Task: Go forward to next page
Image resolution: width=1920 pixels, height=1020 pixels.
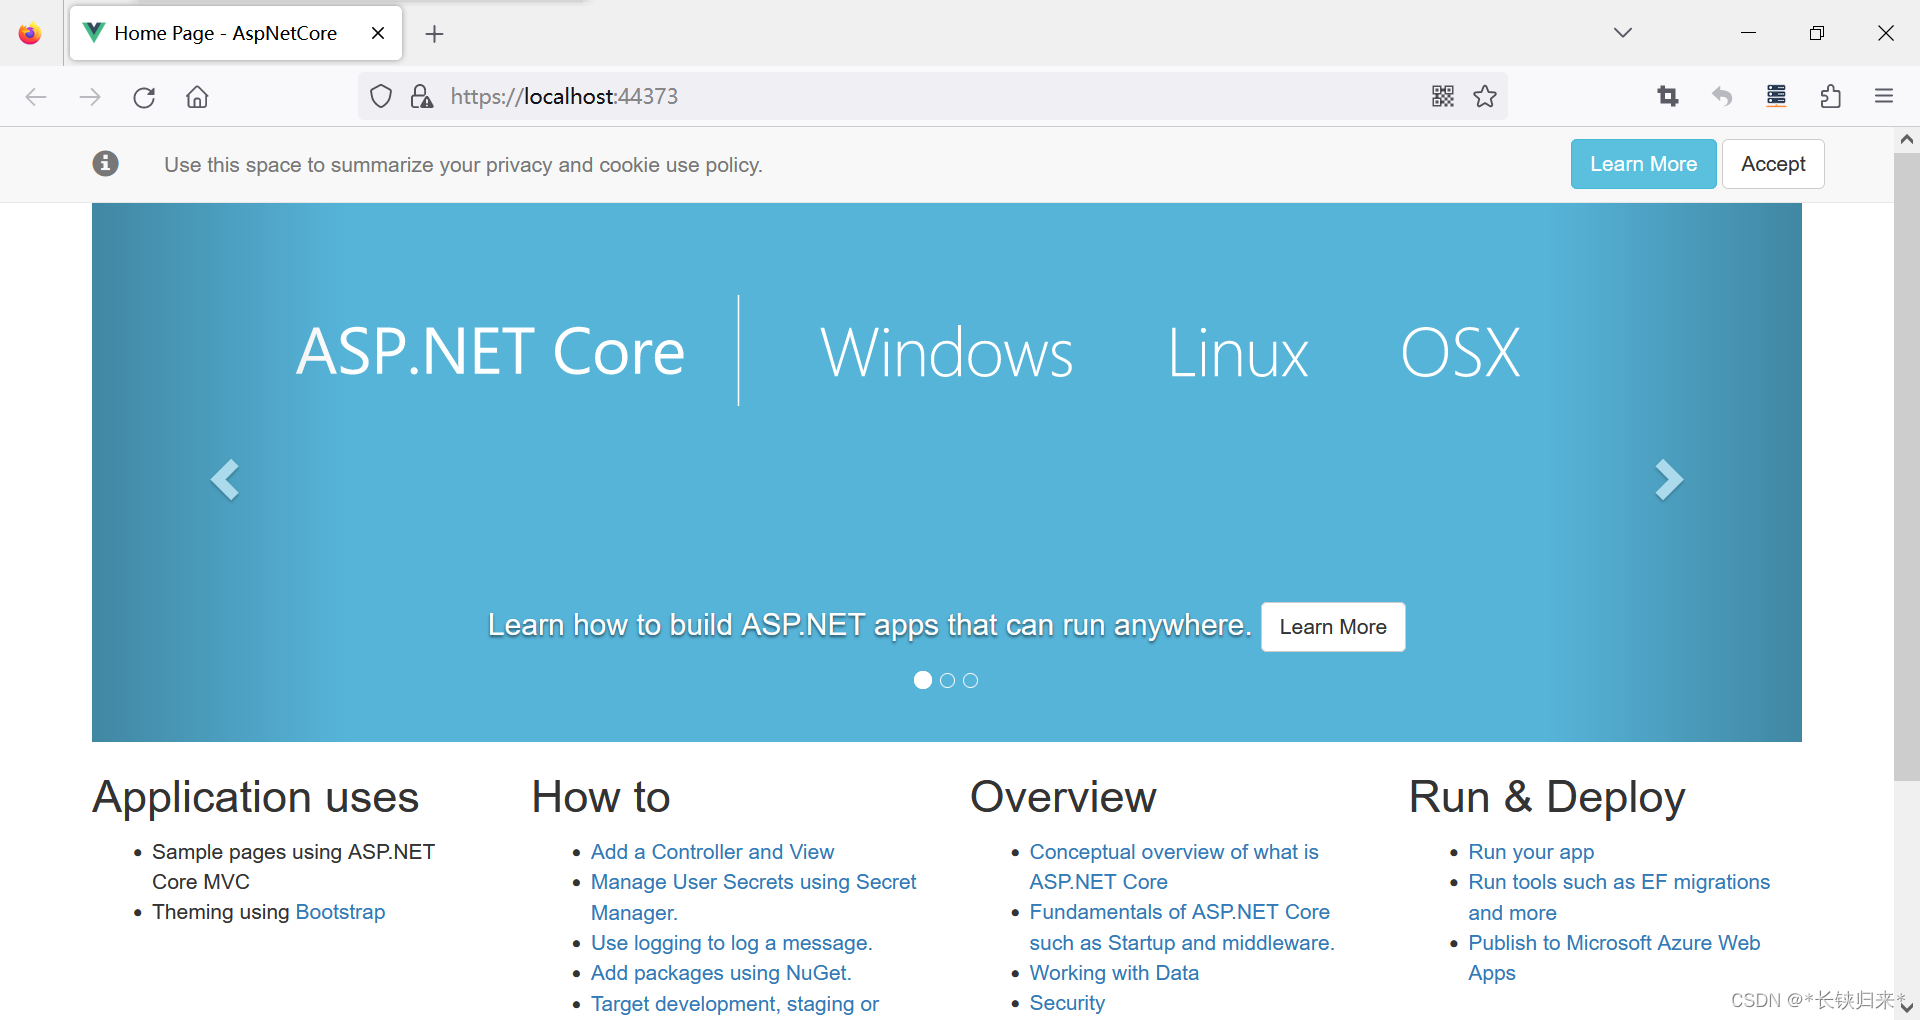Action: point(90,97)
